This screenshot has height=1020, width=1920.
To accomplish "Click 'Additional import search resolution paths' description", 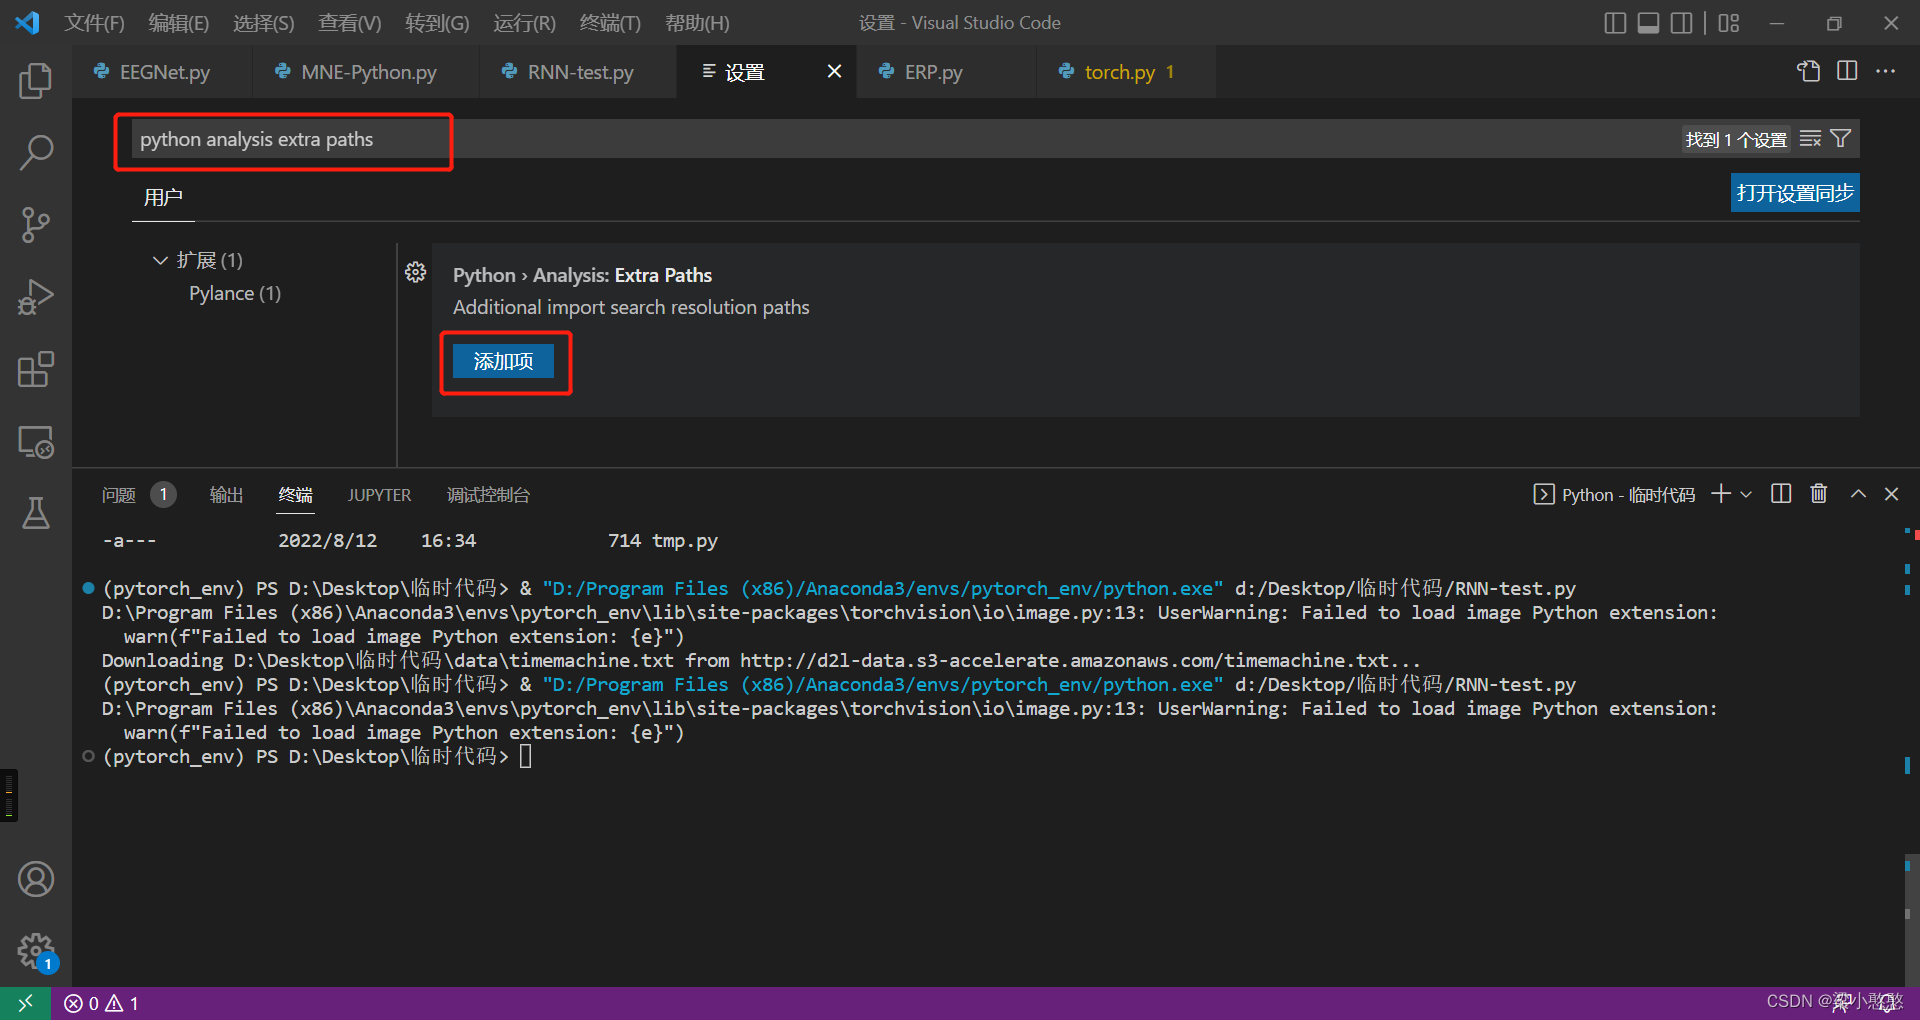I will [x=631, y=307].
